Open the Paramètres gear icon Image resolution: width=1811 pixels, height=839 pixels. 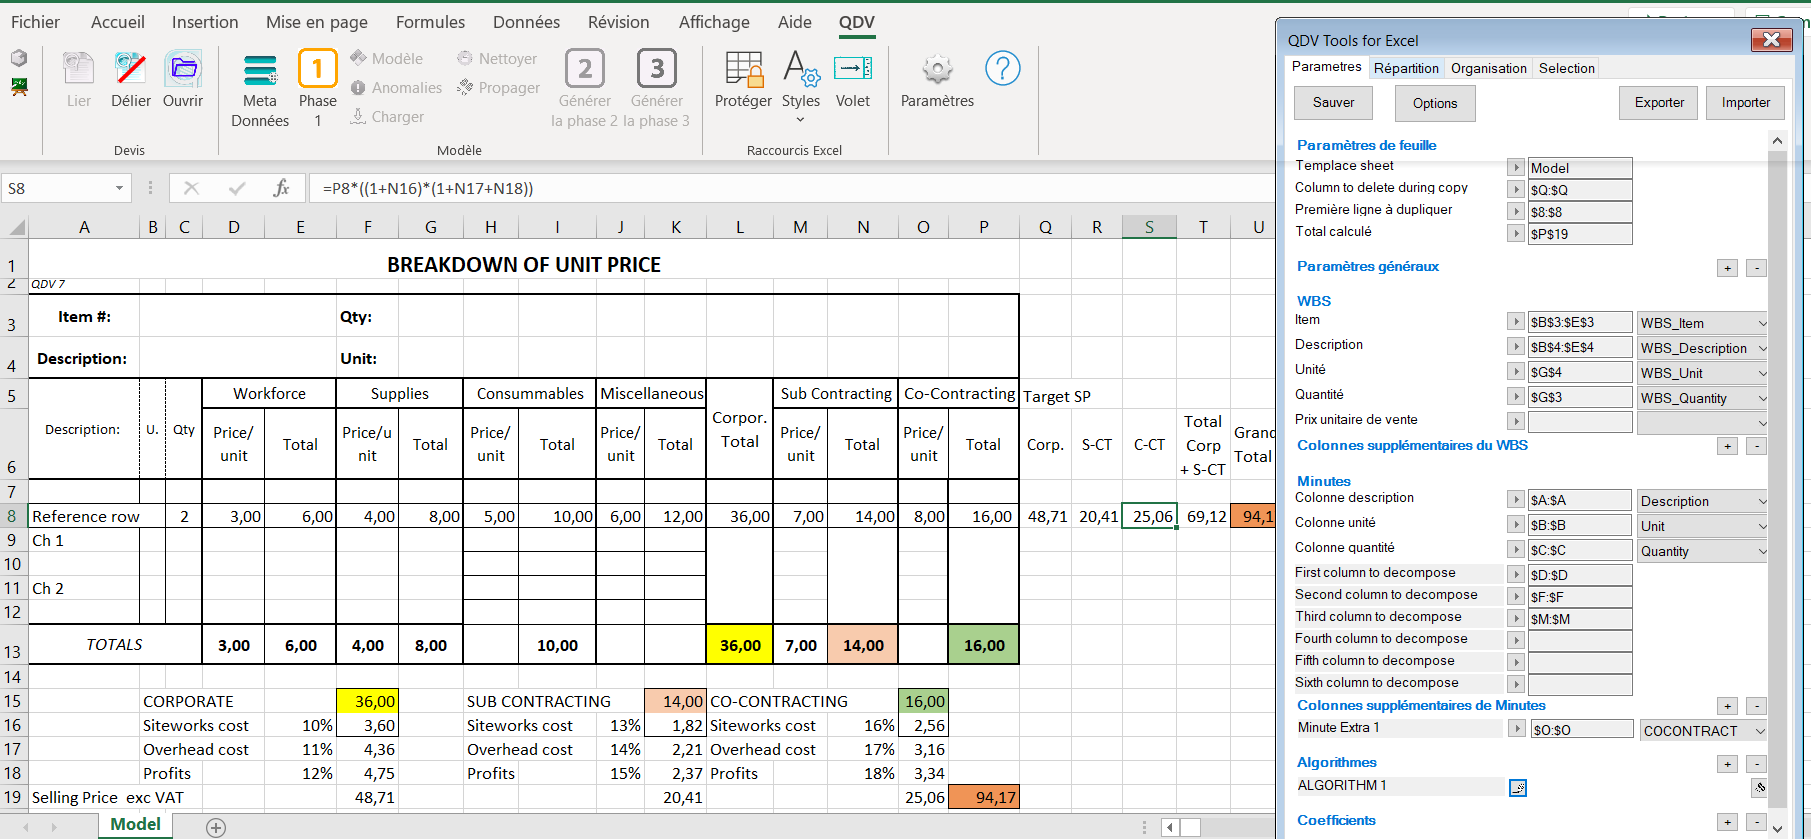(937, 69)
